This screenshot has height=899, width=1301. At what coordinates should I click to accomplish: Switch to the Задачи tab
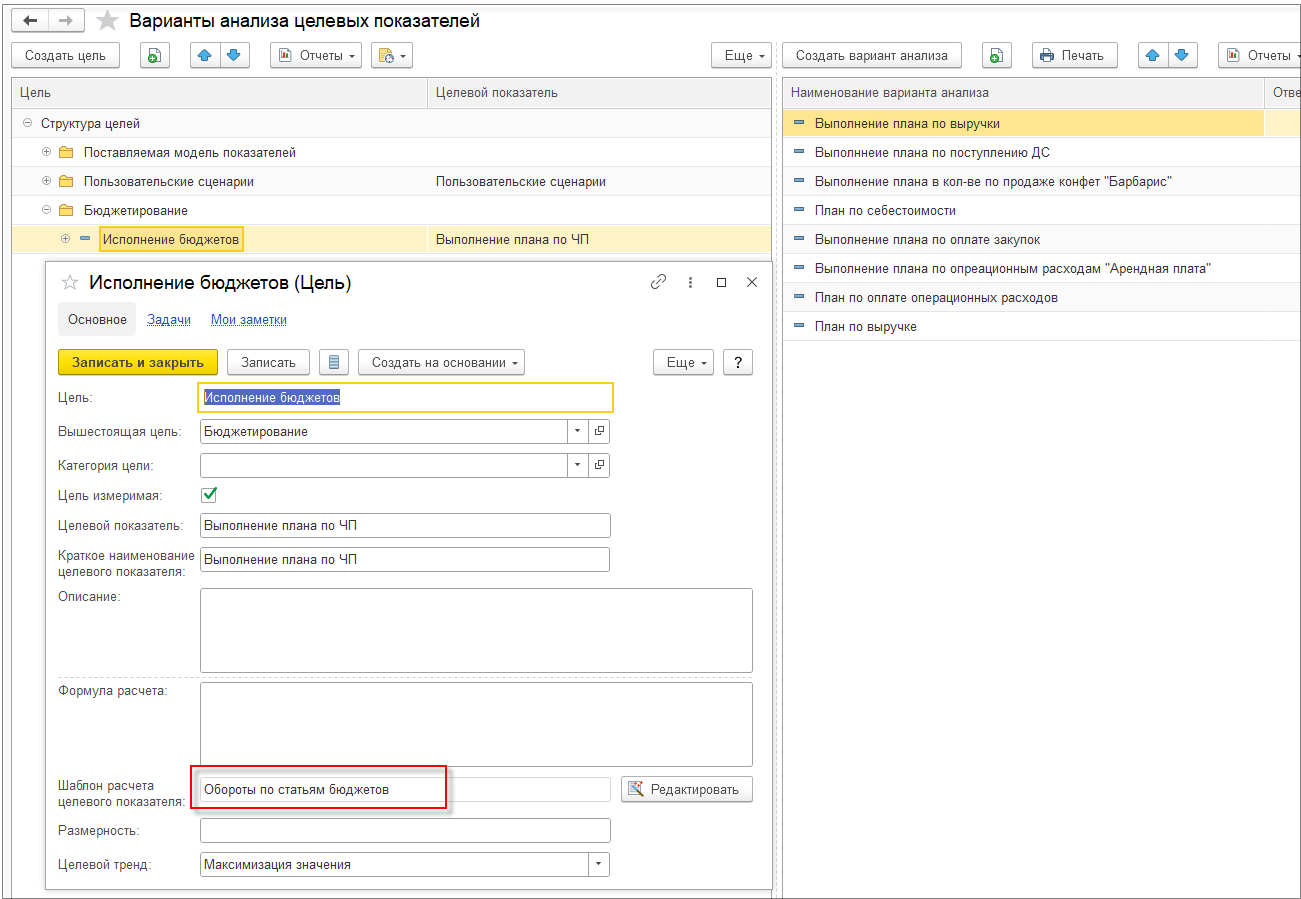click(168, 320)
